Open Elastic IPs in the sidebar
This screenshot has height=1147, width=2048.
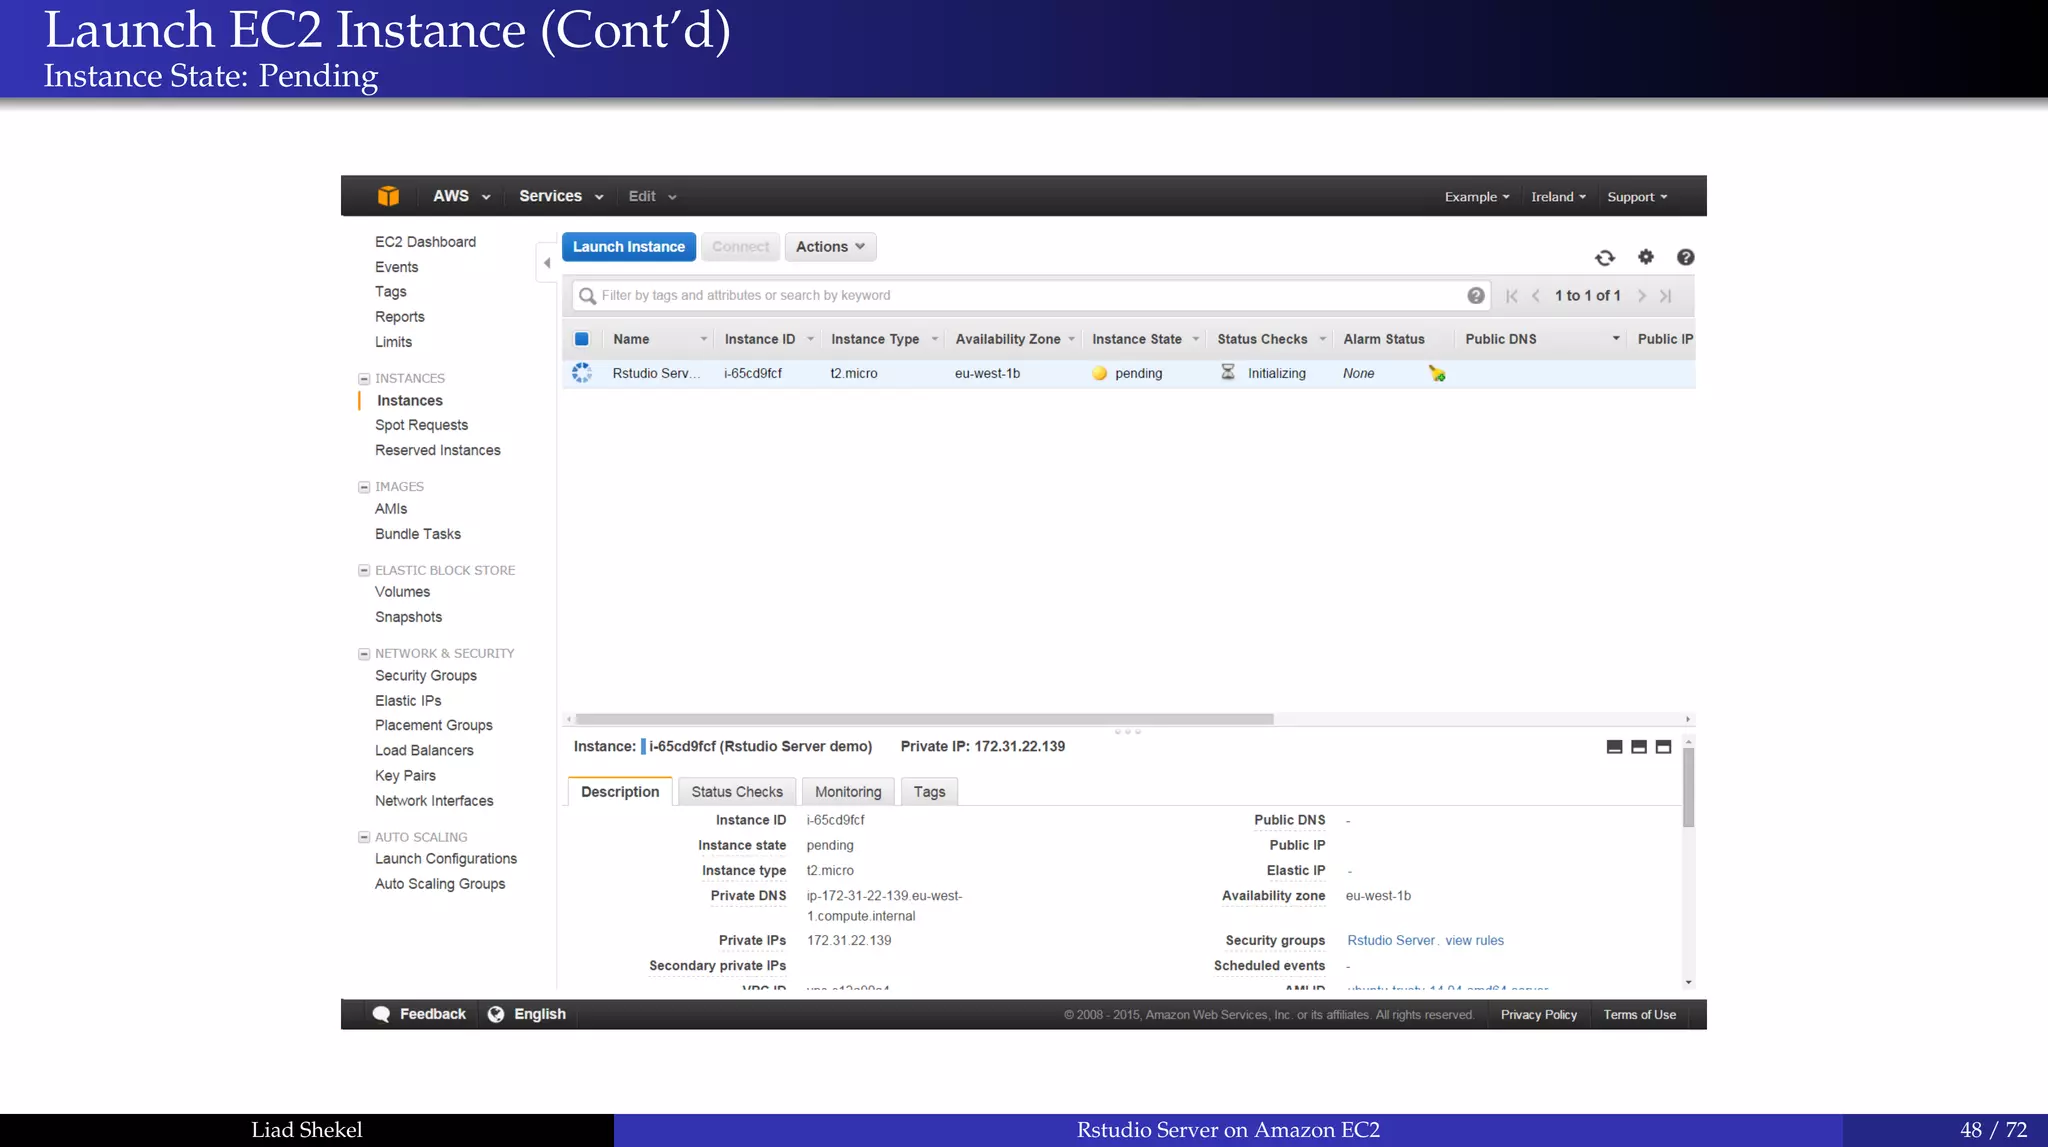[x=408, y=701]
